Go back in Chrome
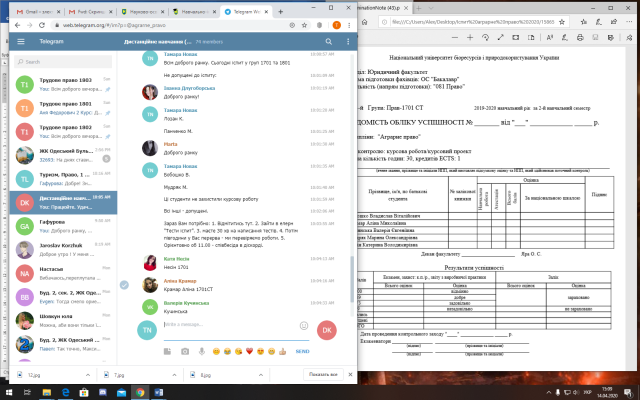Image resolution: width=640 pixels, height=400 pixels. 17,25
